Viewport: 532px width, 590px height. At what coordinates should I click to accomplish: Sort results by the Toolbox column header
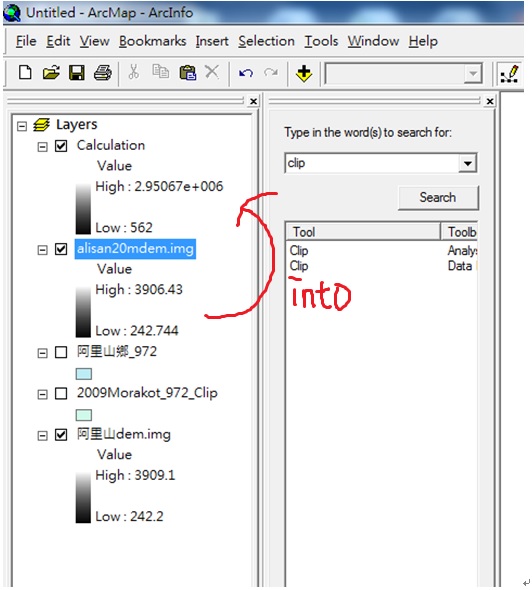click(459, 231)
